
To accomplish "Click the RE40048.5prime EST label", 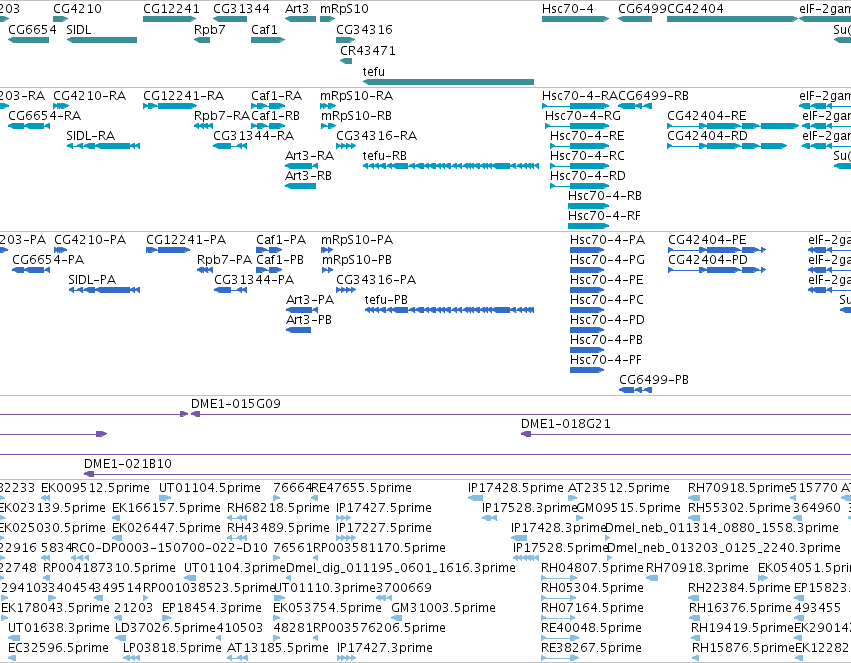I will [x=592, y=628].
